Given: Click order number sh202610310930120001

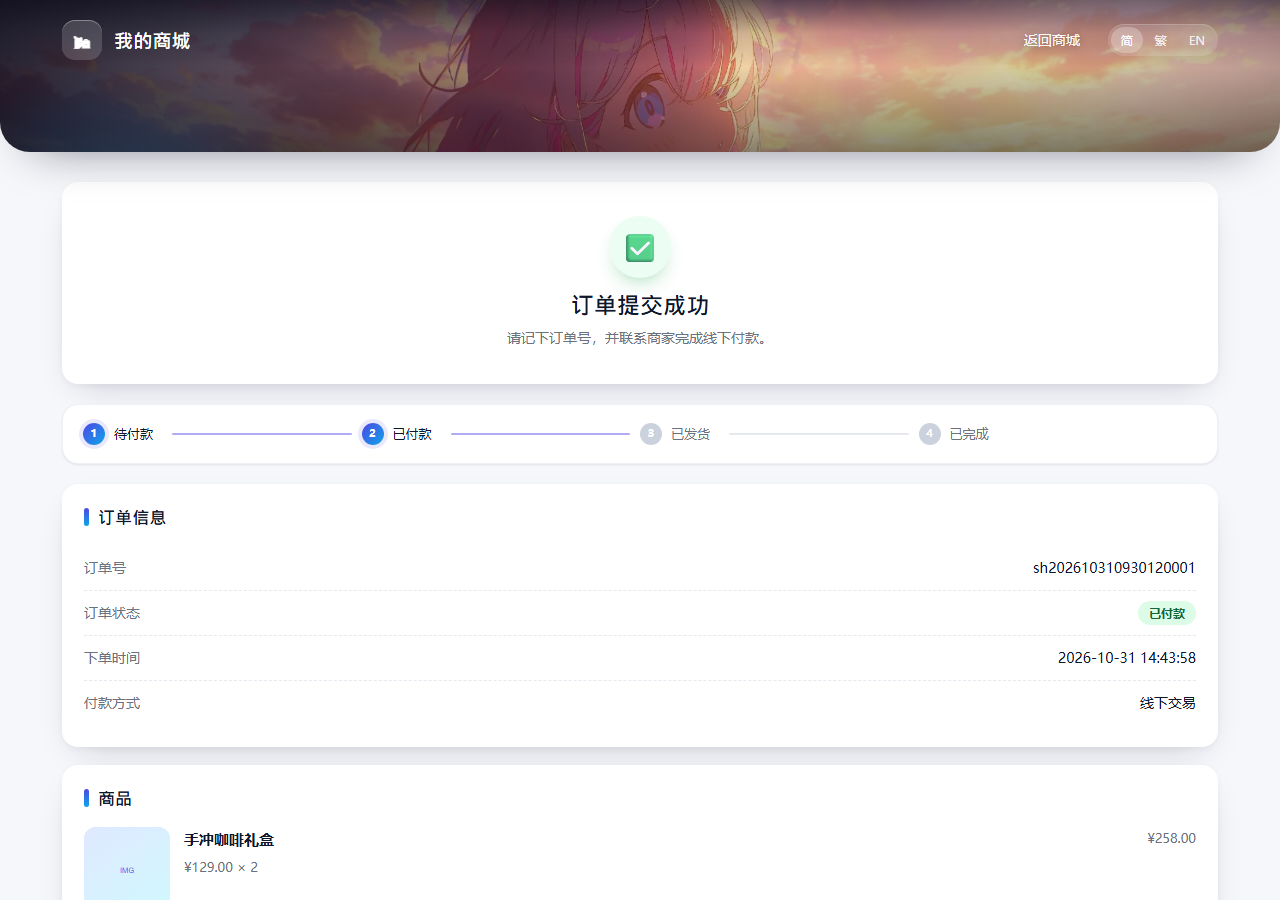Looking at the screenshot, I should (x=1114, y=568).
